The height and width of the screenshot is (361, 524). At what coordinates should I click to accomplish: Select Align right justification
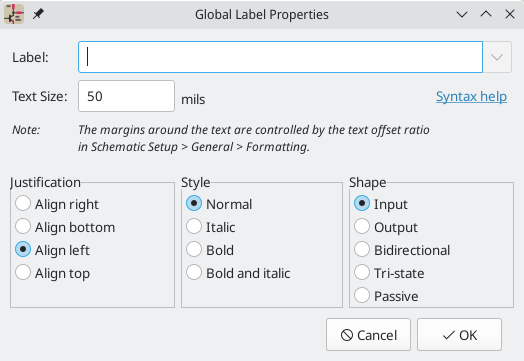pyautogui.click(x=57, y=204)
